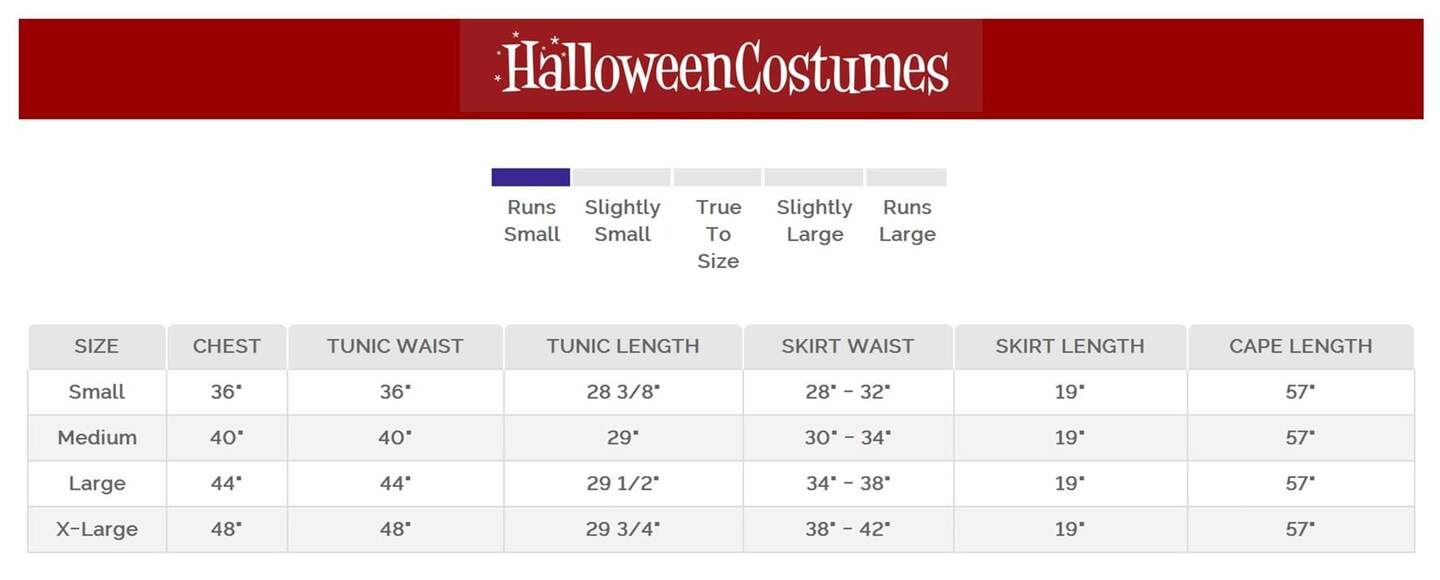Click the Runs Large fit segment

coord(906,177)
